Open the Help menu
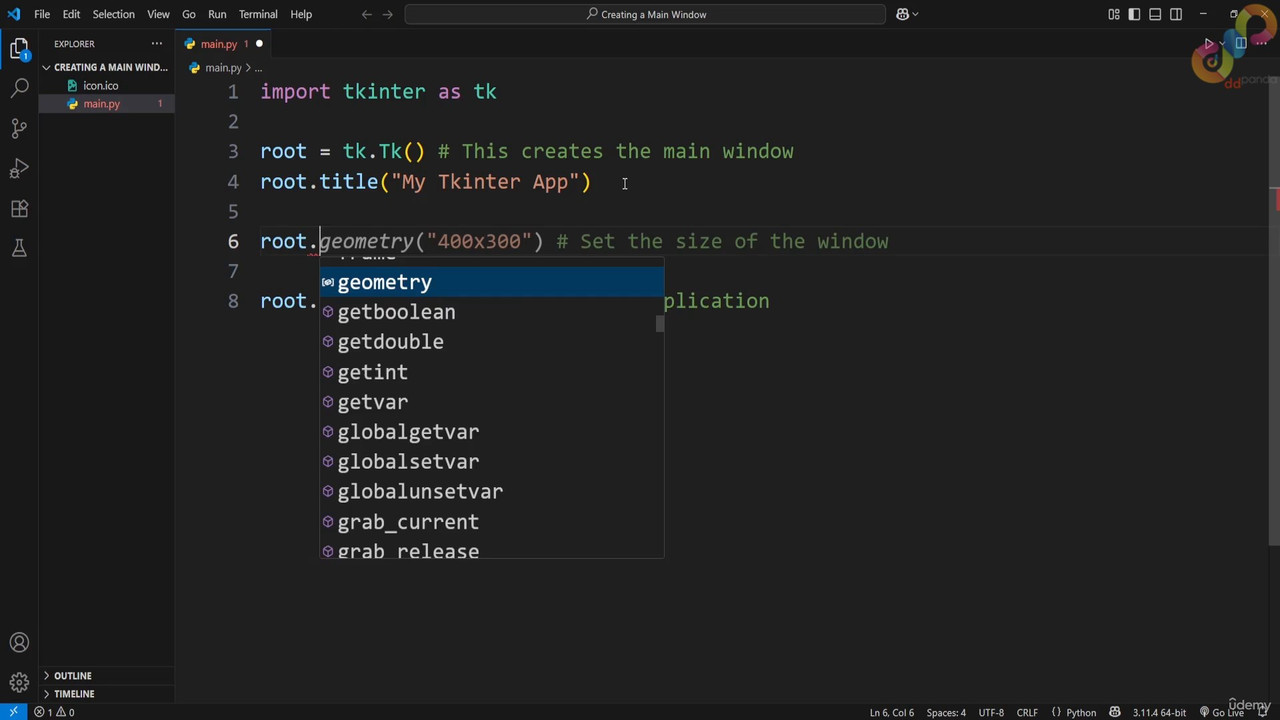This screenshot has width=1280, height=720. [301, 14]
